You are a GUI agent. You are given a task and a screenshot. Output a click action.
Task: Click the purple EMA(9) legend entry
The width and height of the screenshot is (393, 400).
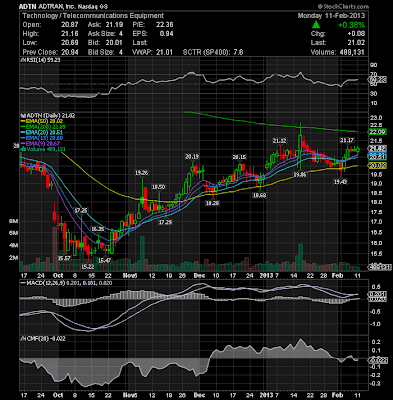(41, 143)
